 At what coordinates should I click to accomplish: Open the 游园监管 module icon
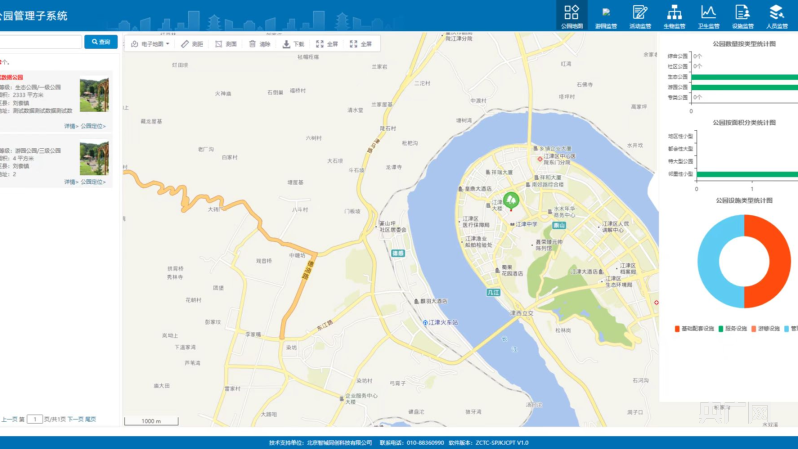(606, 16)
